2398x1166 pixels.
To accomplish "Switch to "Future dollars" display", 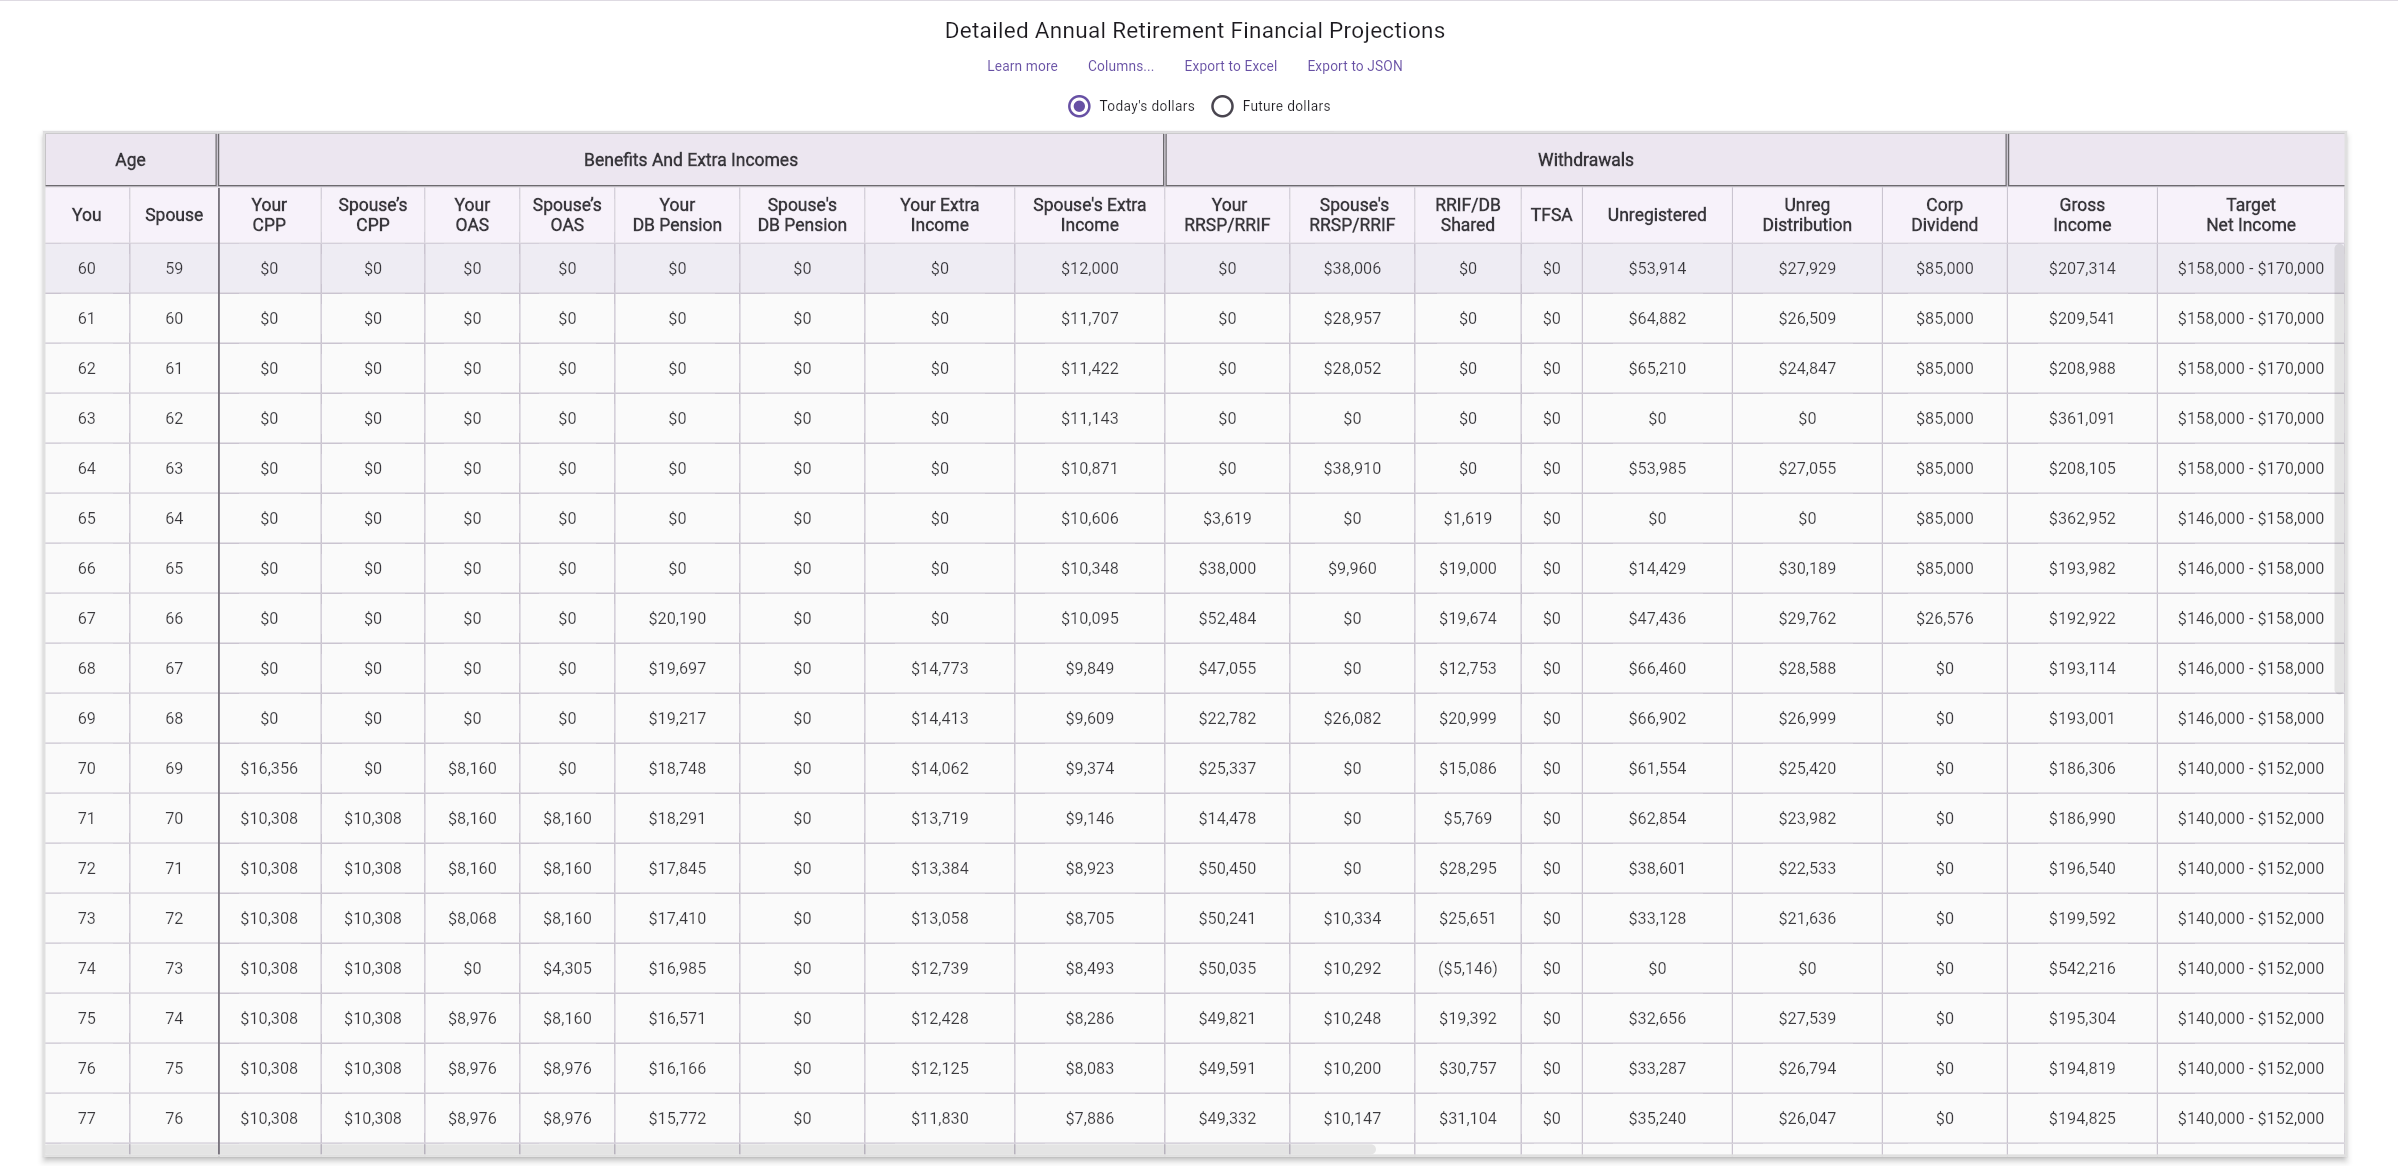I will (1221, 106).
